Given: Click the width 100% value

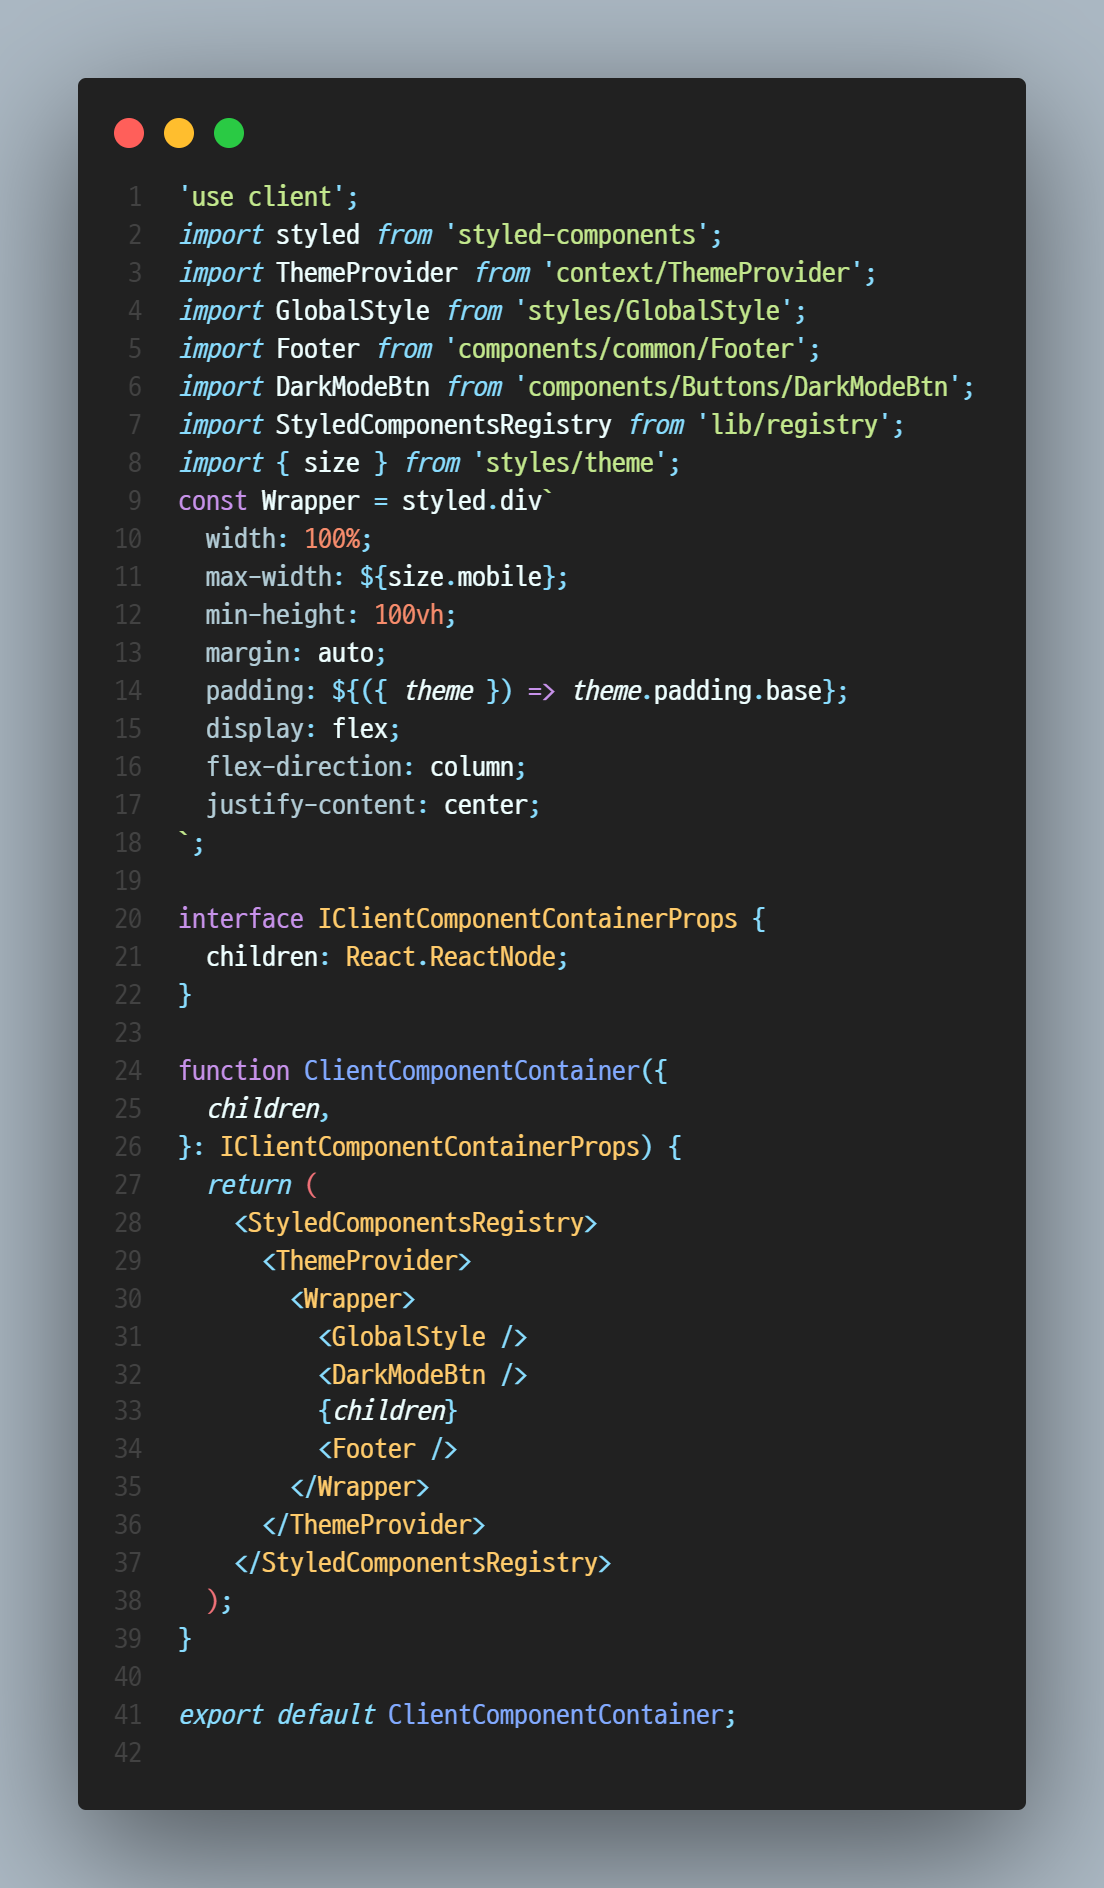Looking at the screenshot, I should [332, 539].
